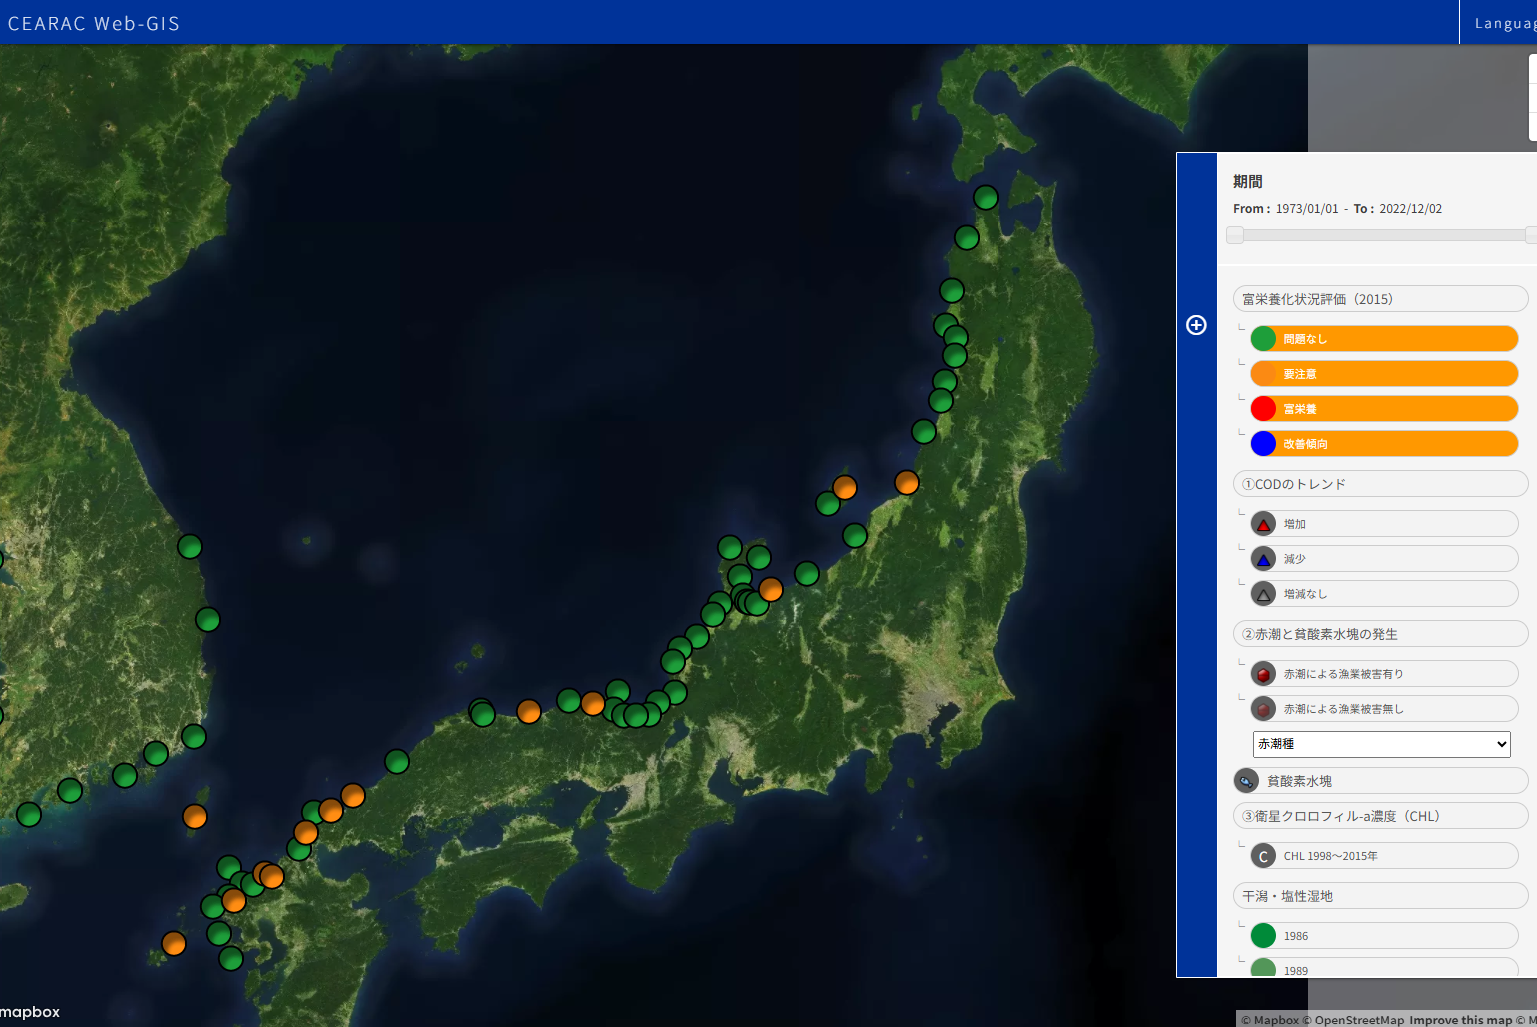This screenshot has height=1027, width=1537.
Task: Collapse the 富栄養化状況評価（2015） section
Action: click(1380, 299)
